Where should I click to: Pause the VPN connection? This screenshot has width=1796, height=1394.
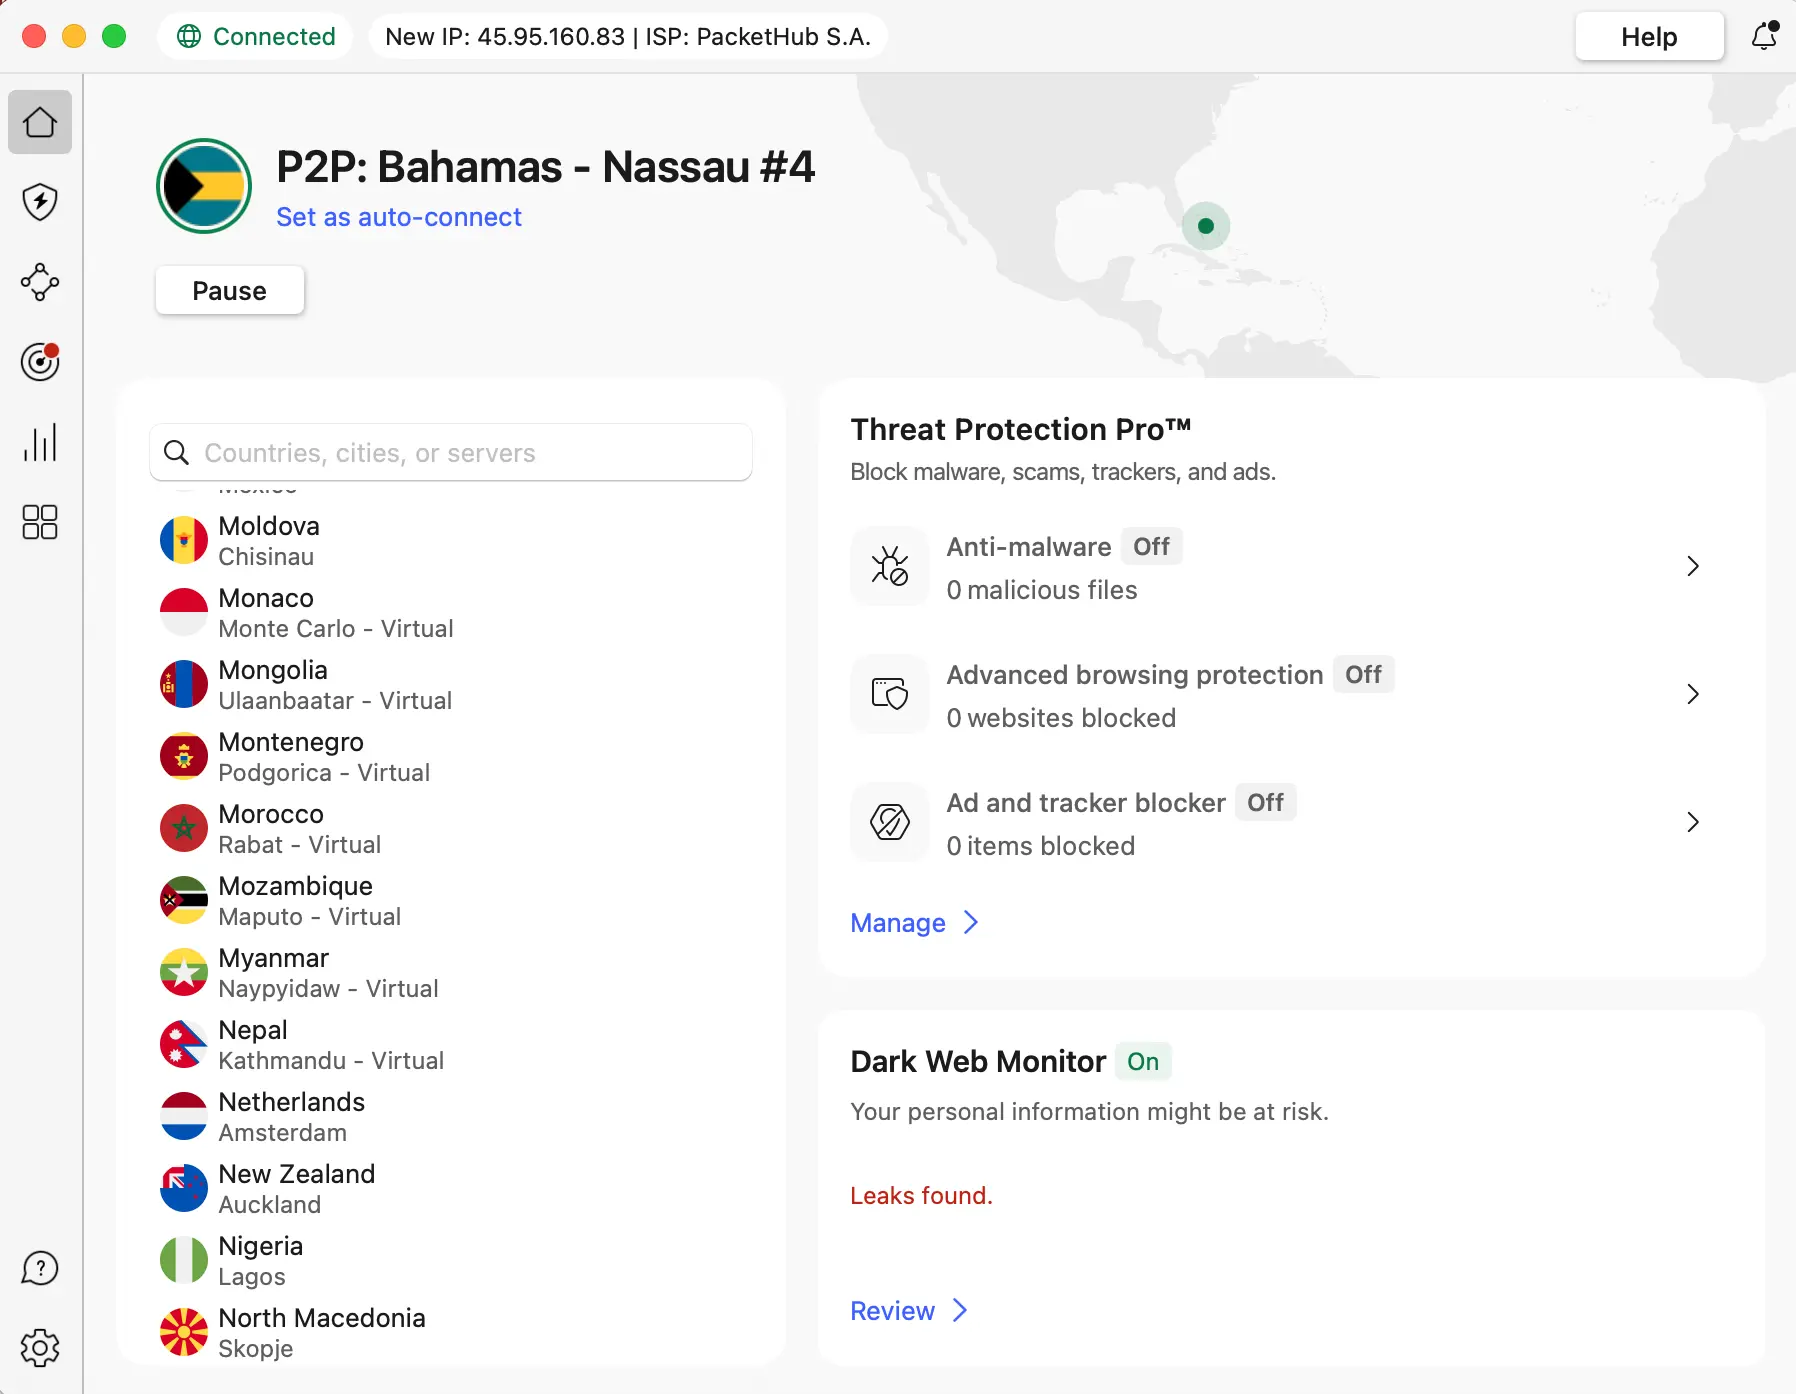point(229,290)
